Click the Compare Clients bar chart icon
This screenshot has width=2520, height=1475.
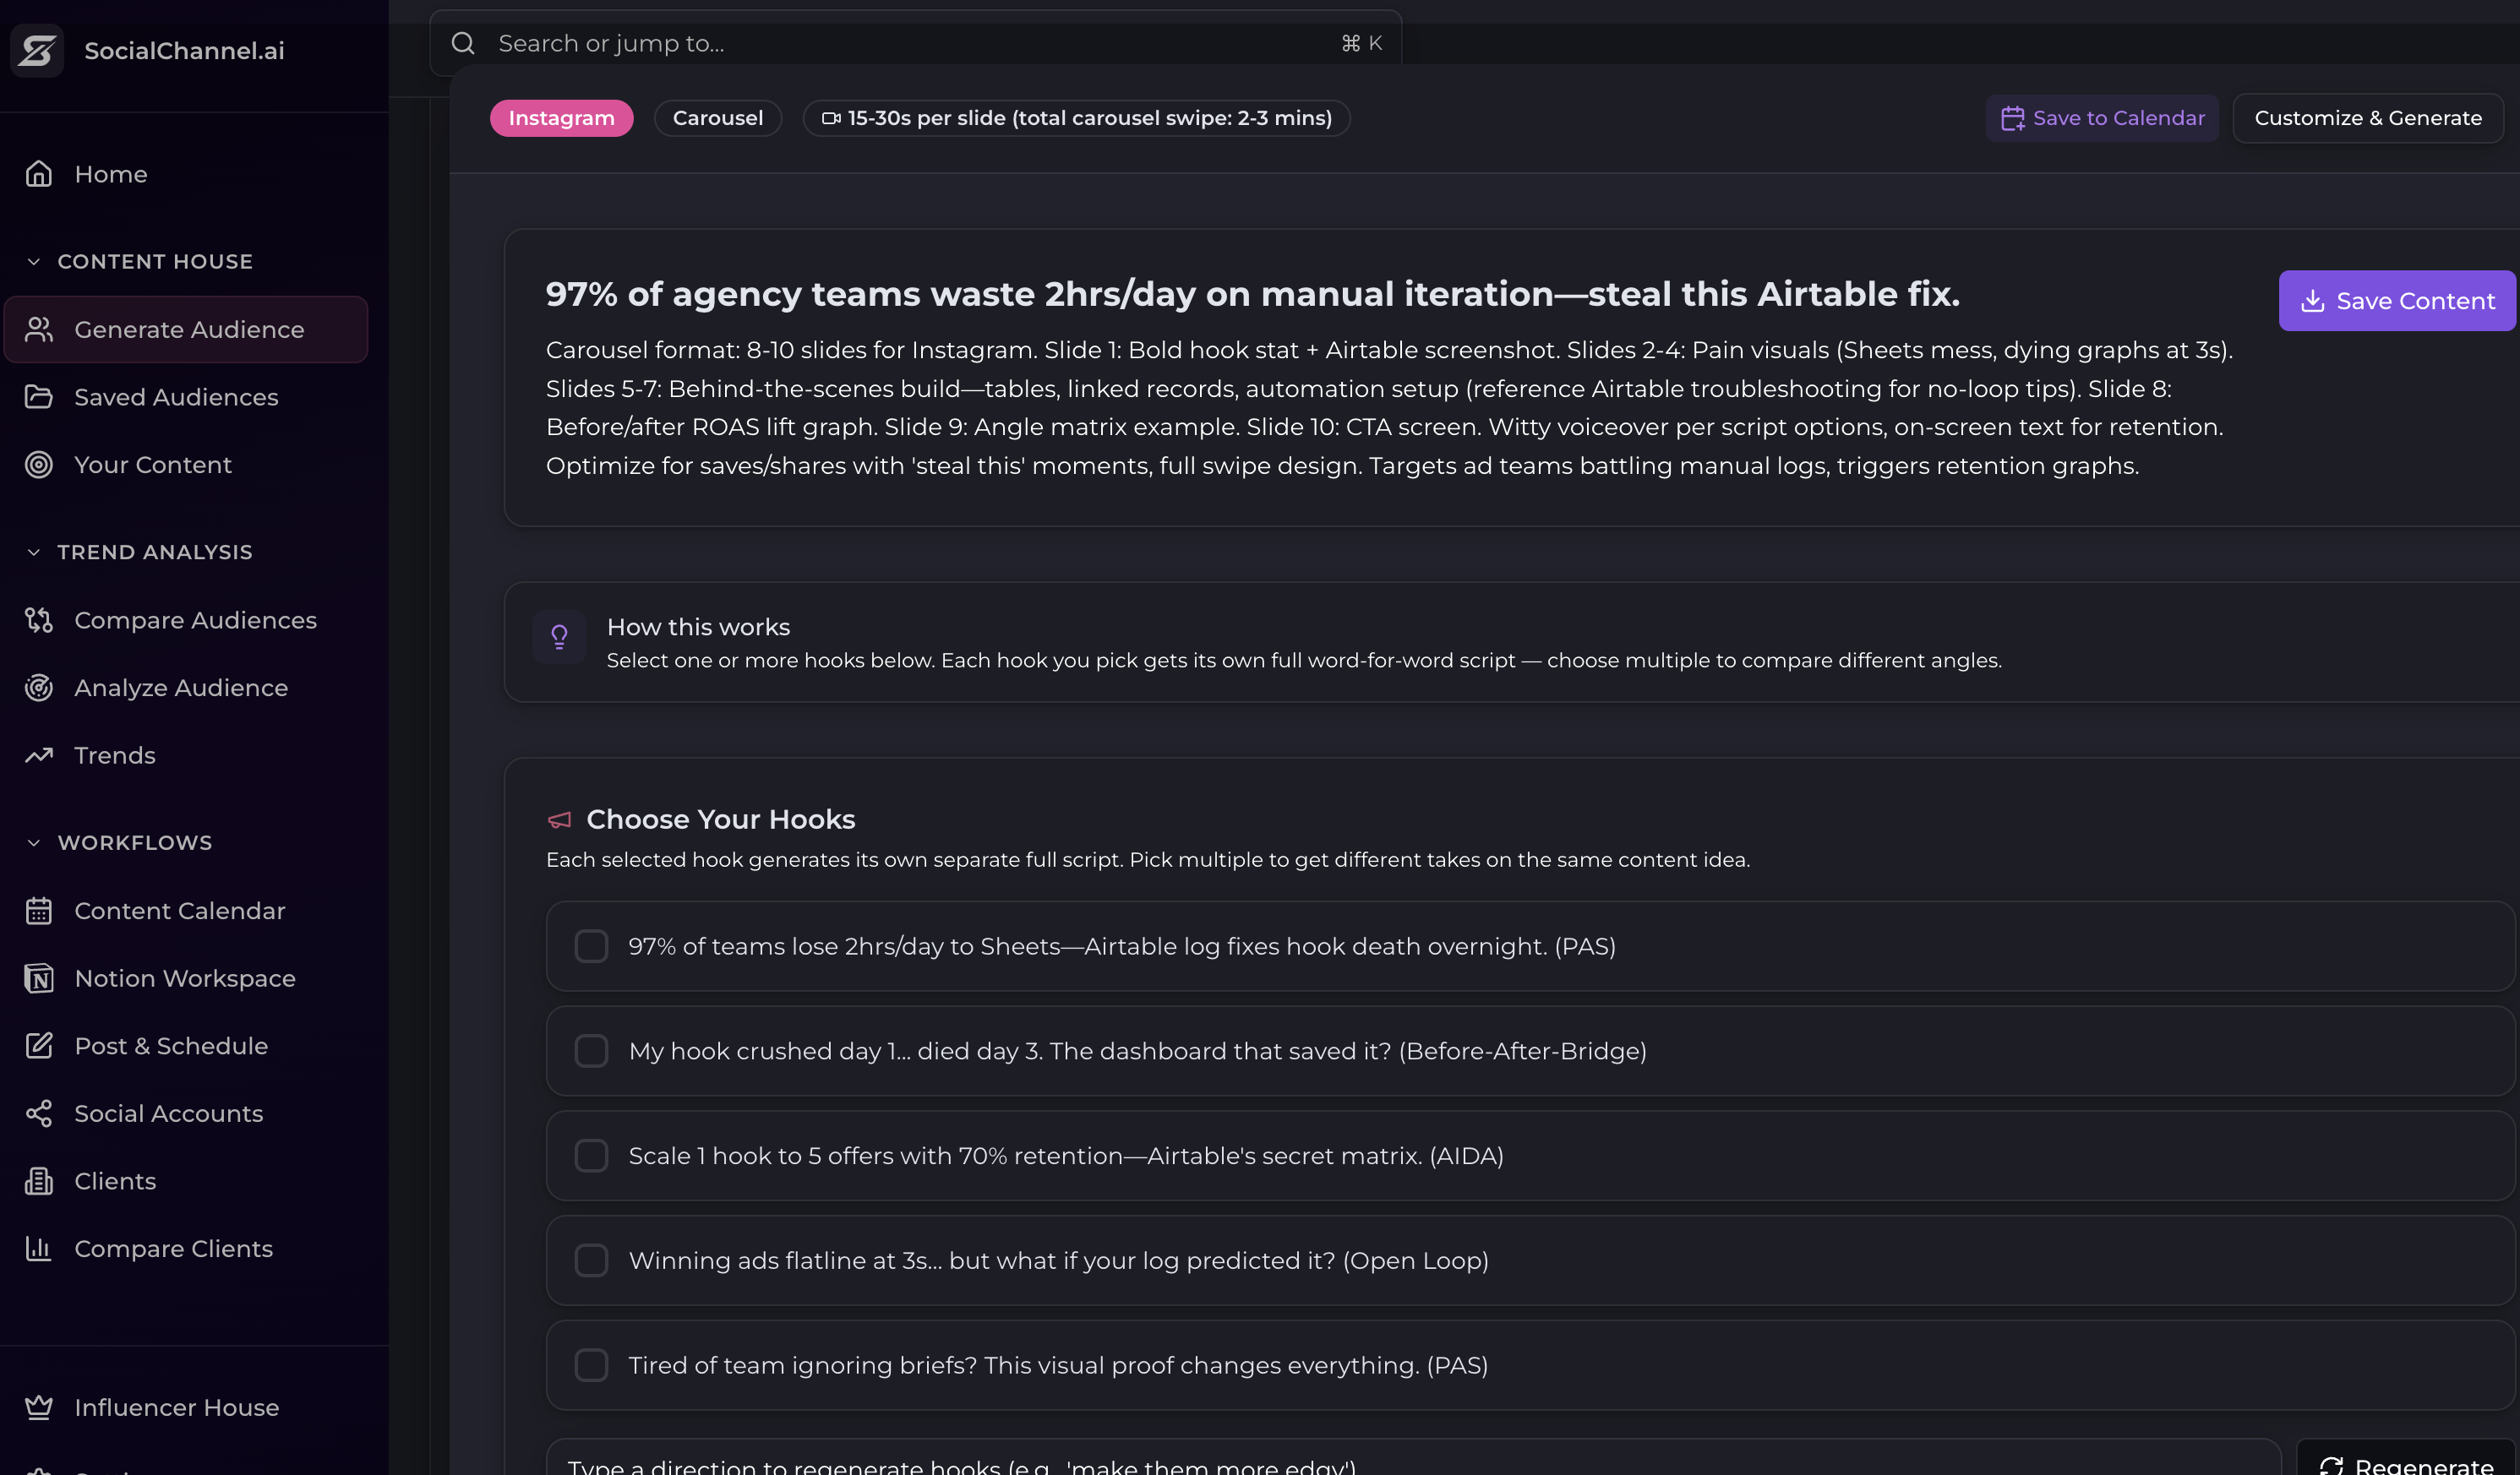pos(39,1249)
